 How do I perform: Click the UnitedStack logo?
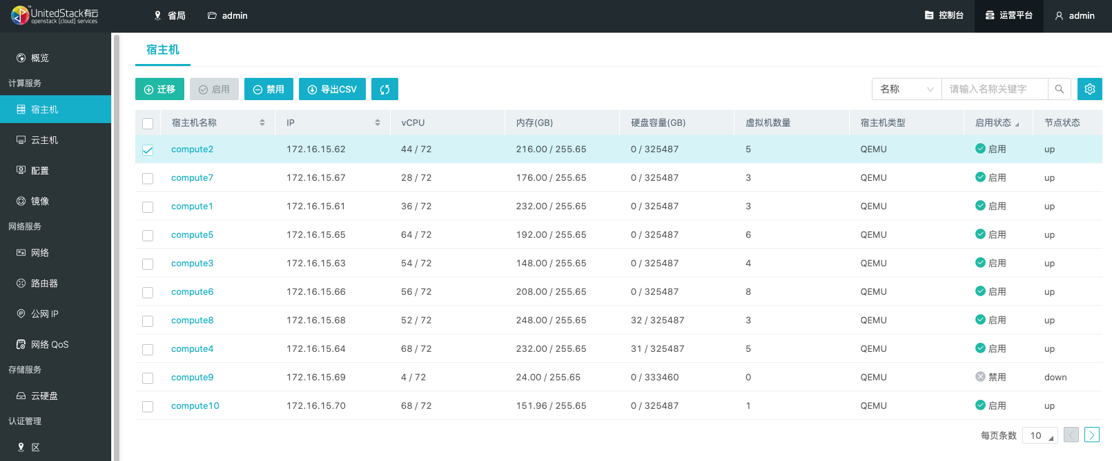55,15
